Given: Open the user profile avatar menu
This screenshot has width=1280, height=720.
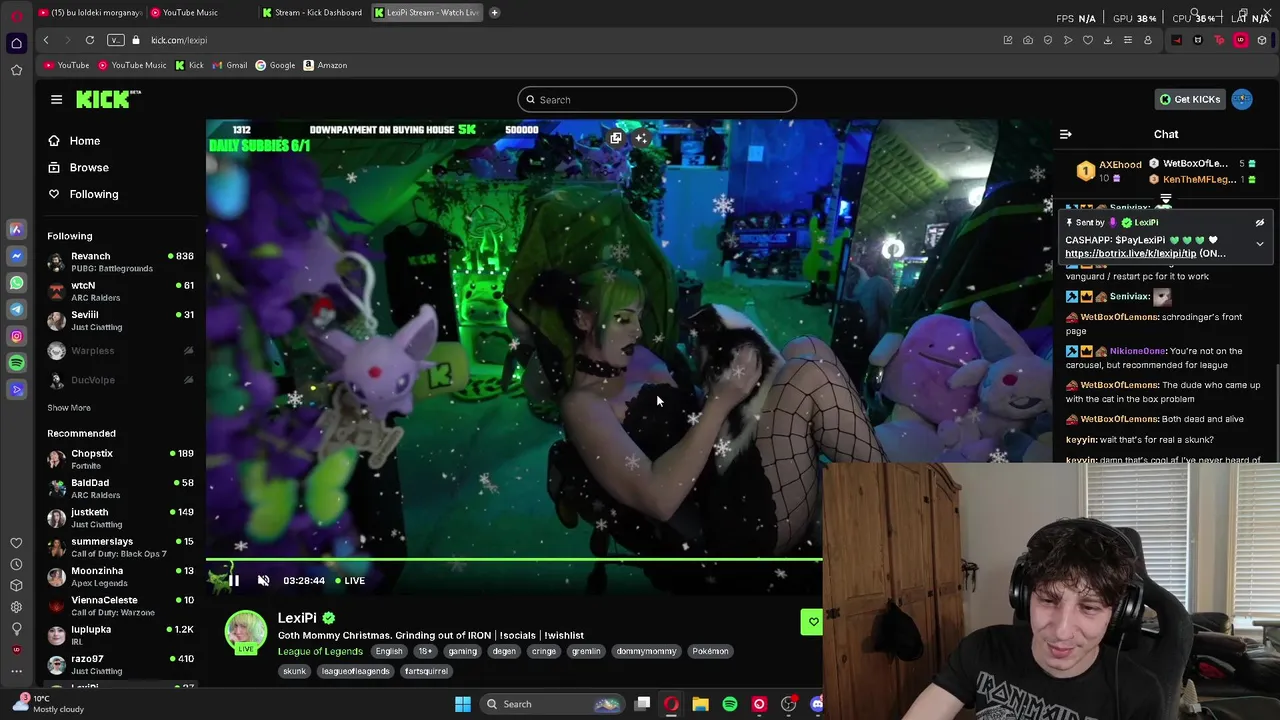Looking at the screenshot, I should [1242, 99].
